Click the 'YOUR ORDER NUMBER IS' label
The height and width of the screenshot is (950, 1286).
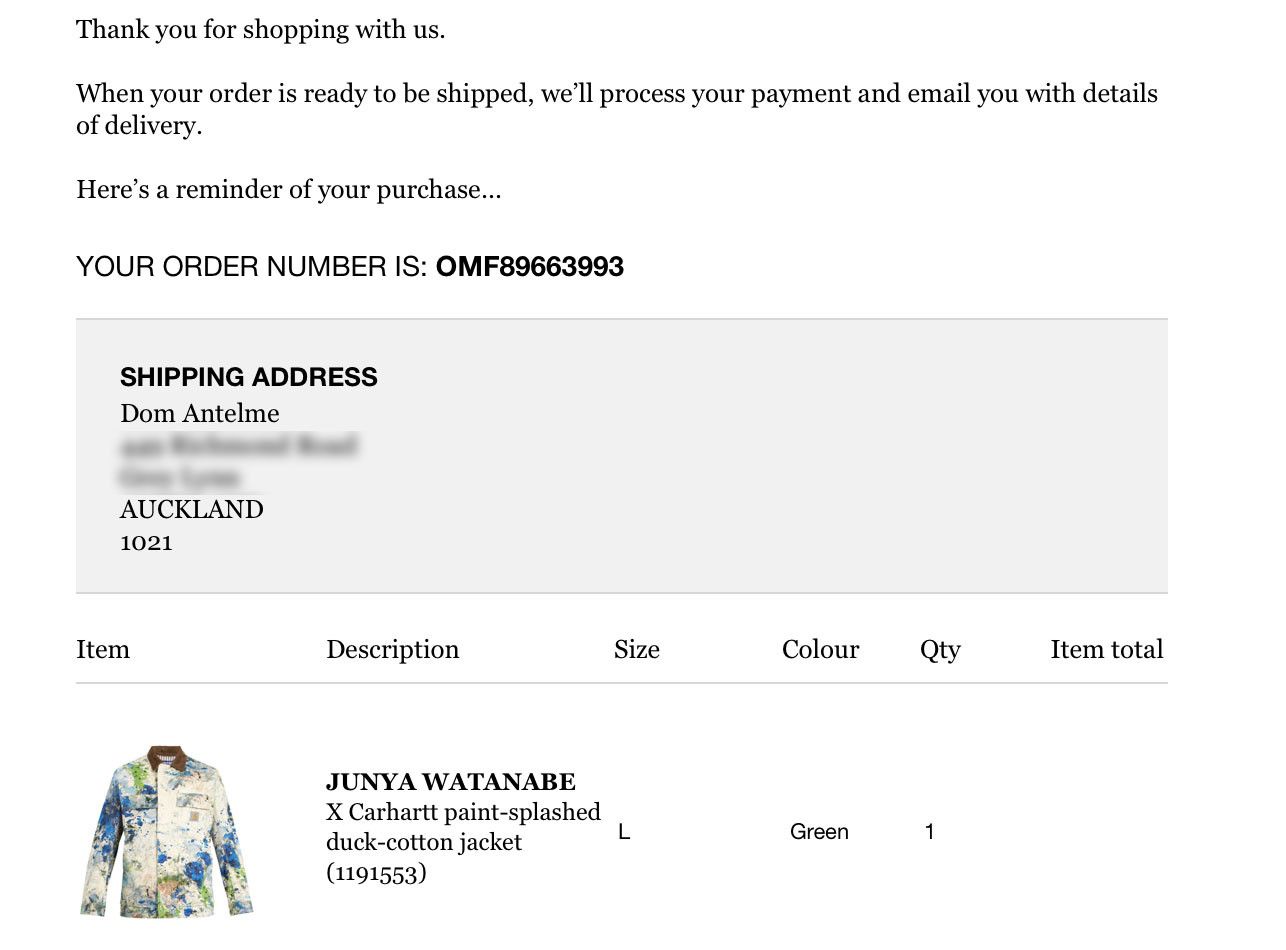coord(252,267)
